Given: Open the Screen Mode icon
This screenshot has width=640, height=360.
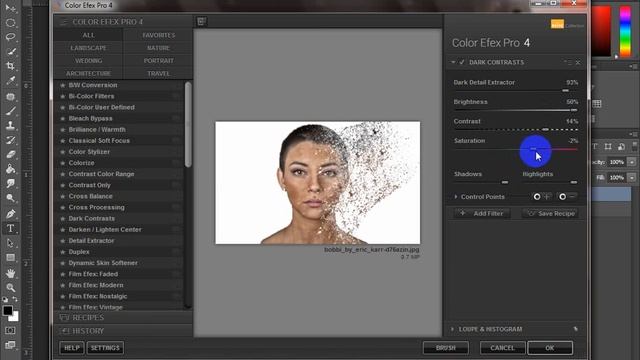Looking at the screenshot, I should pyautogui.click(x=10, y=345).
